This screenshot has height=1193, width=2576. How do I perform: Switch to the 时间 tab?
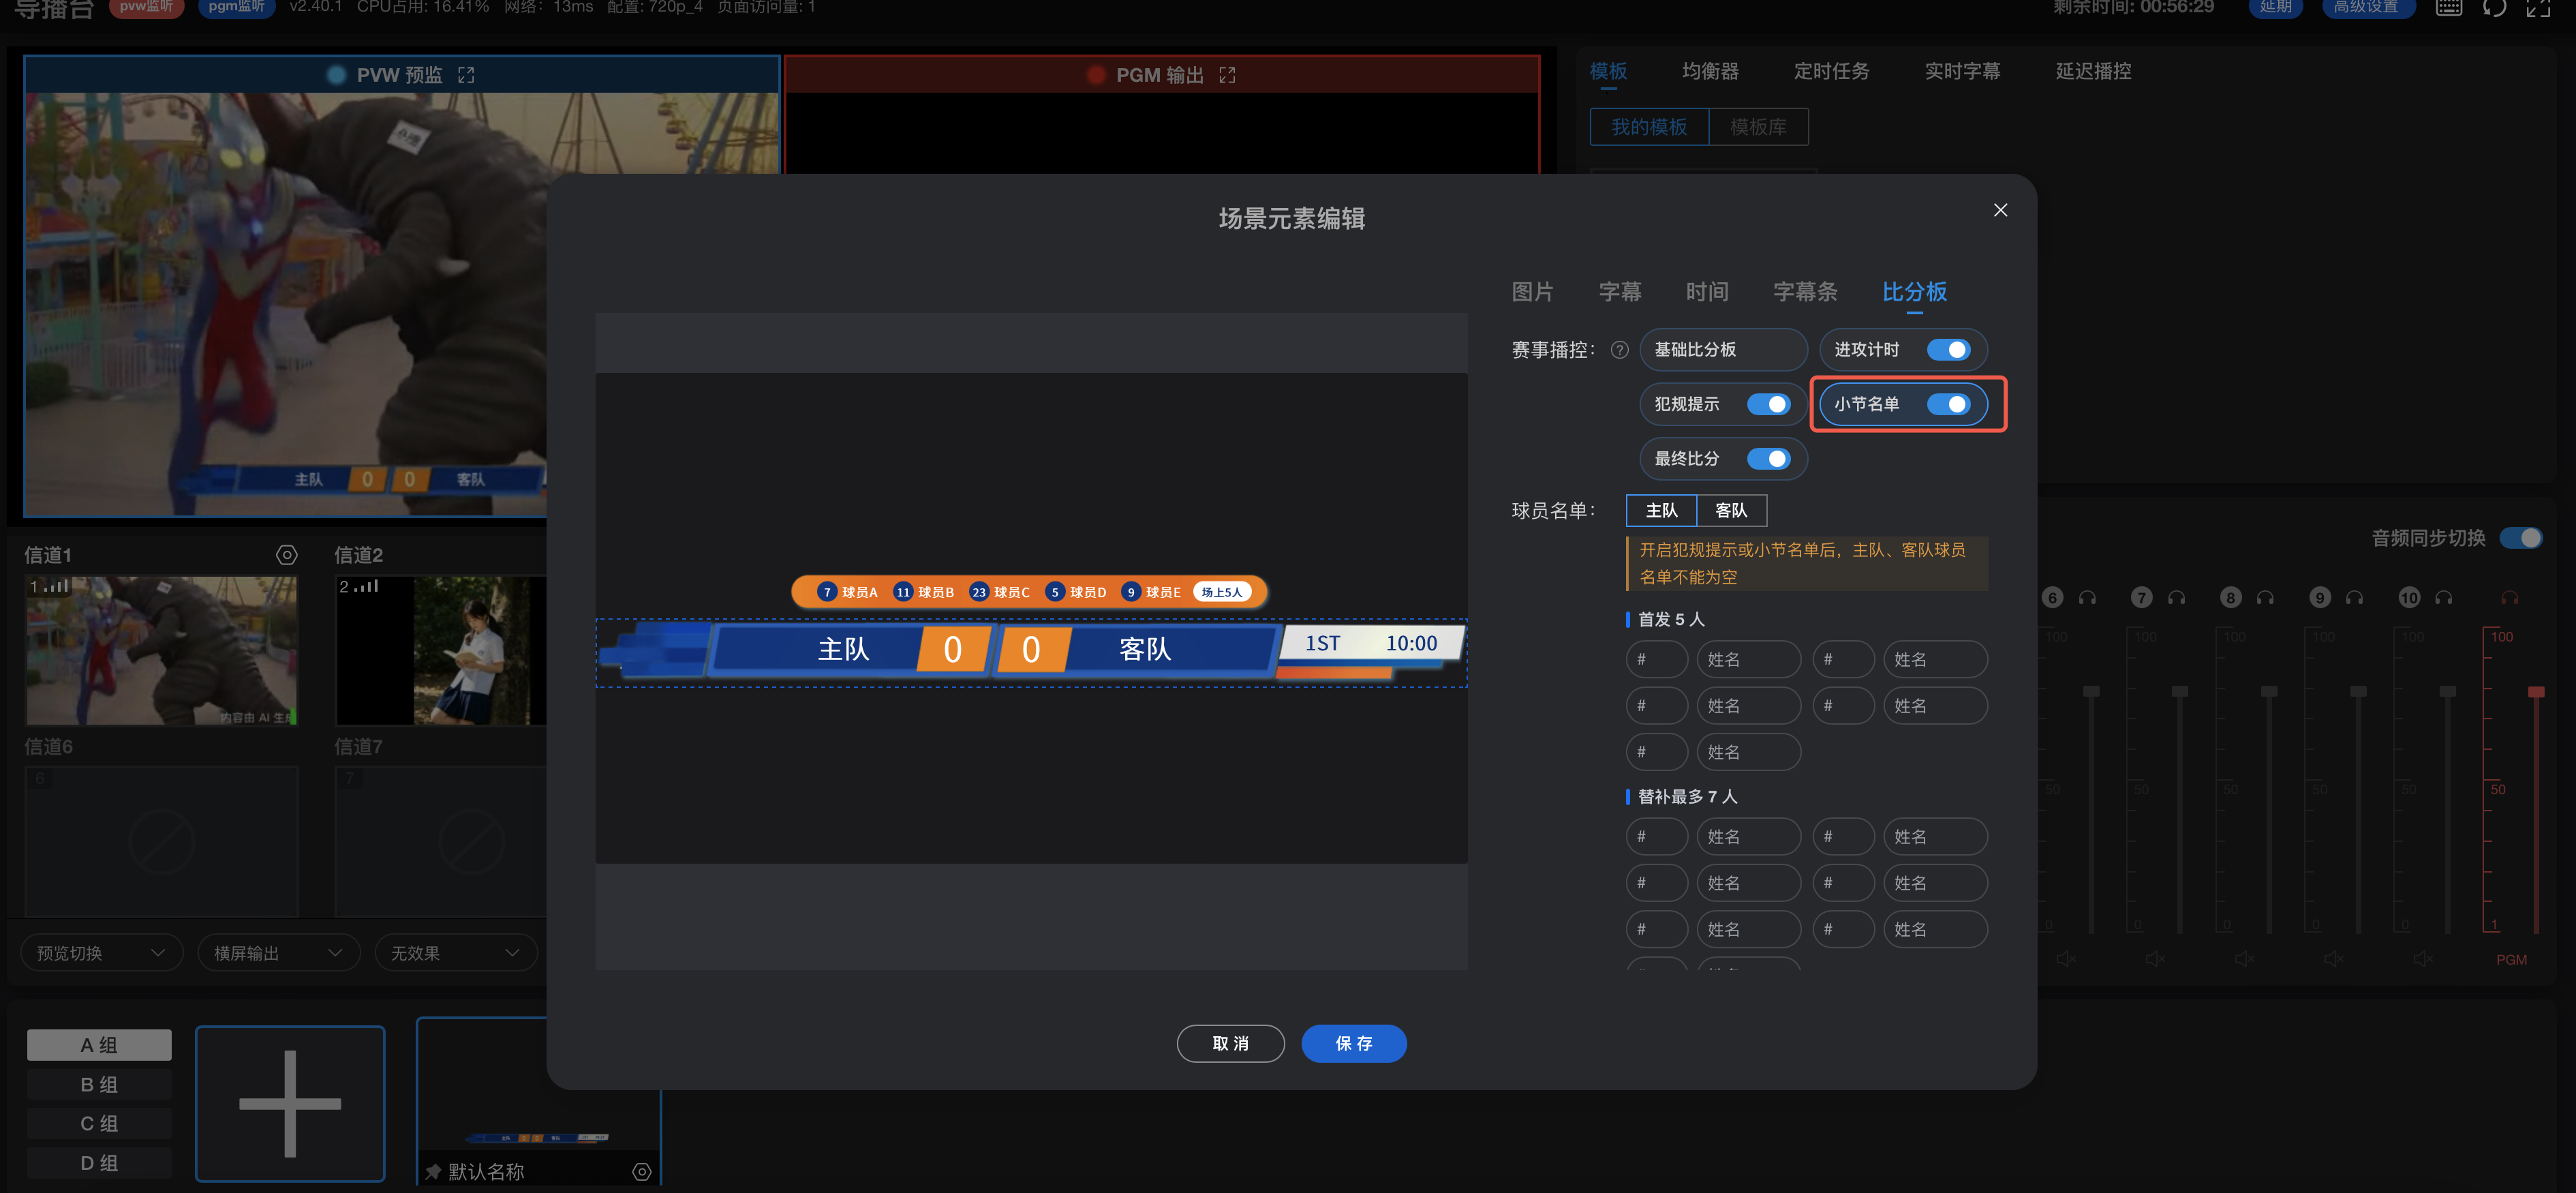[x=1707, y=292]
